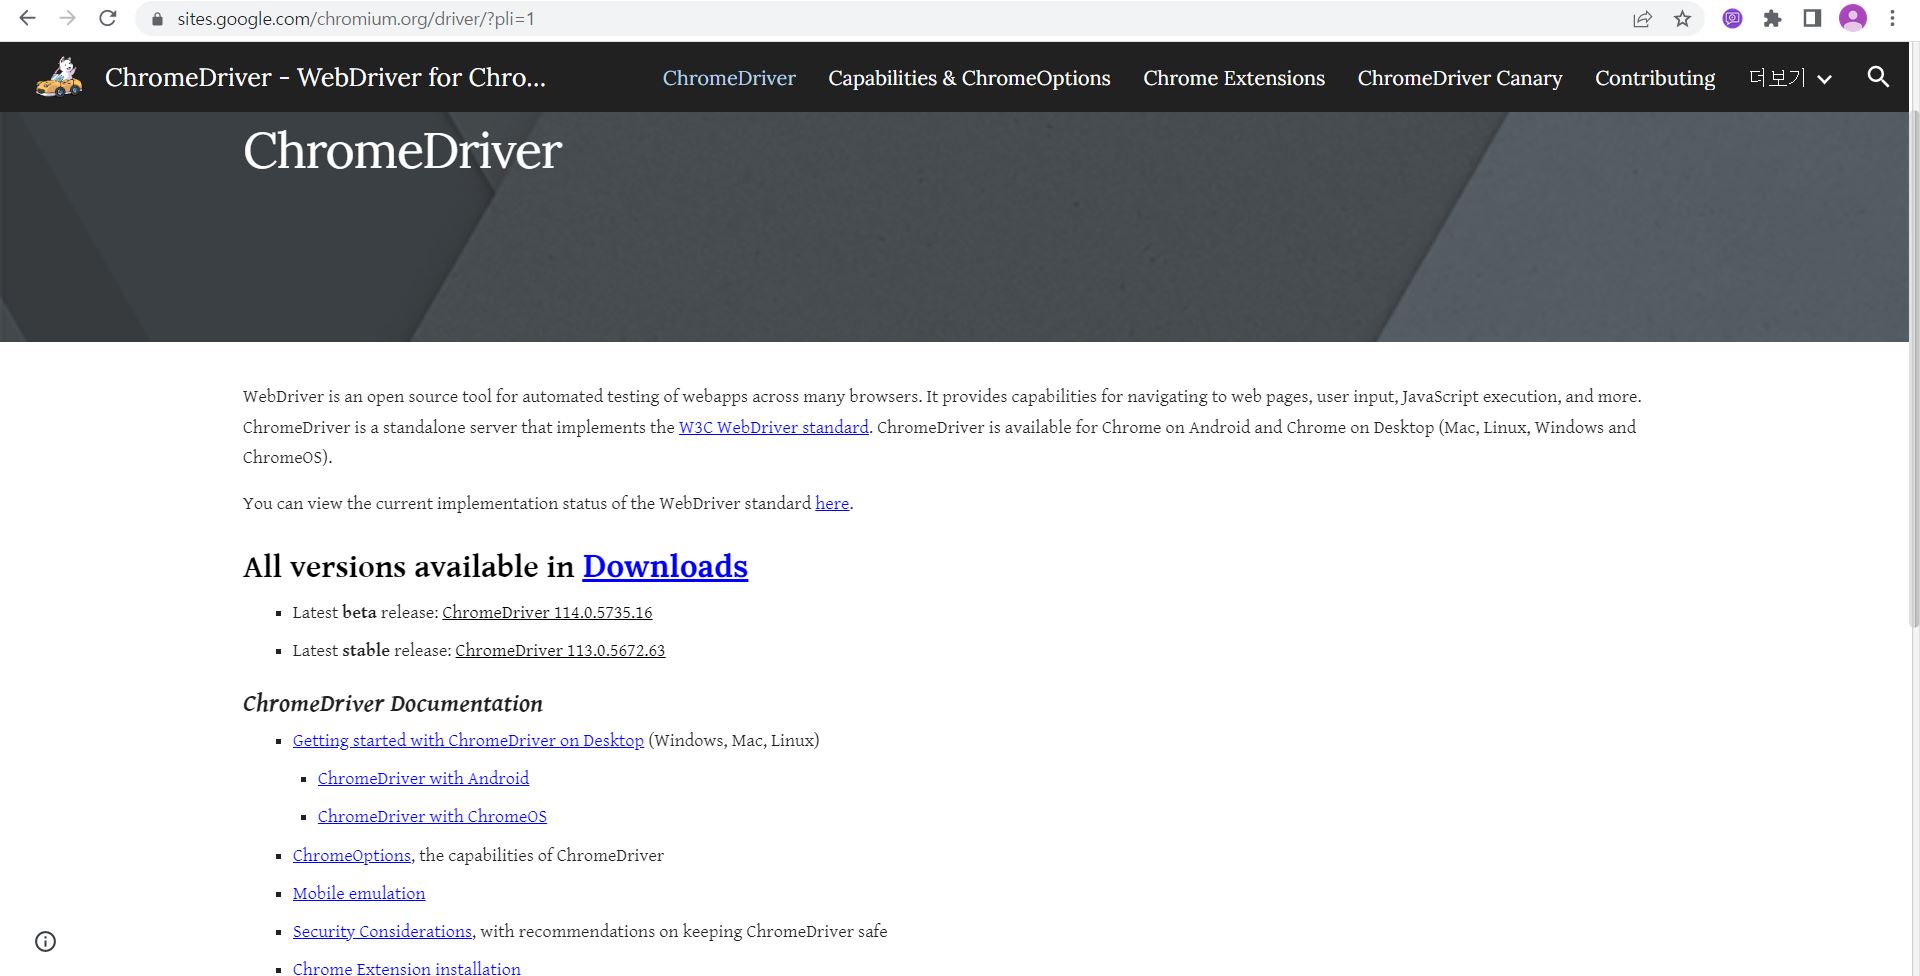
Task: Click the site title ChromeDriver - WebDriver for Chro...
Action: [325, 77]
